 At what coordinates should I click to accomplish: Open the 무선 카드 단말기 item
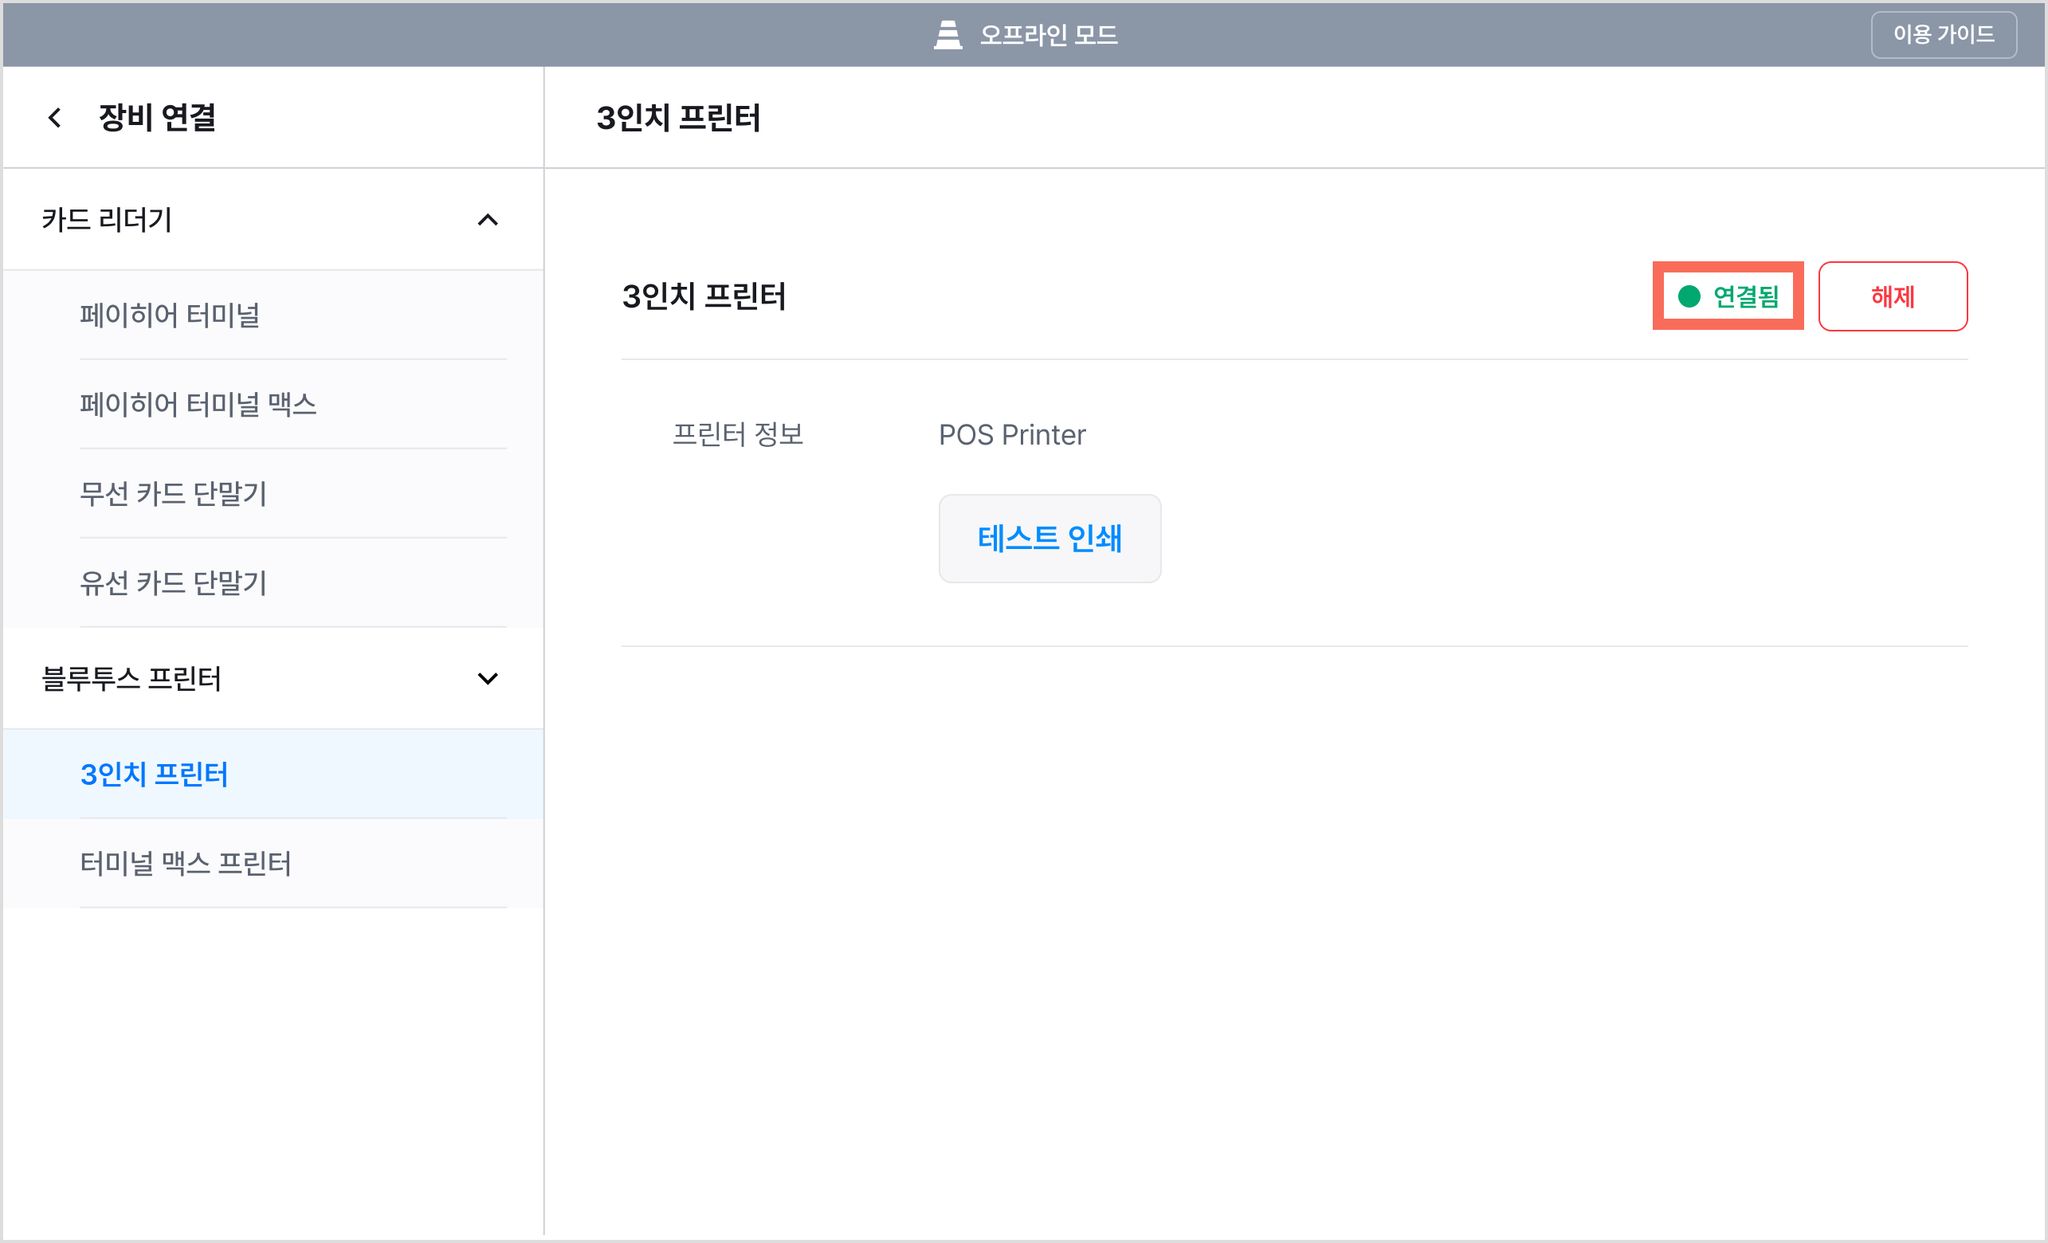click(x=273, y=493)
